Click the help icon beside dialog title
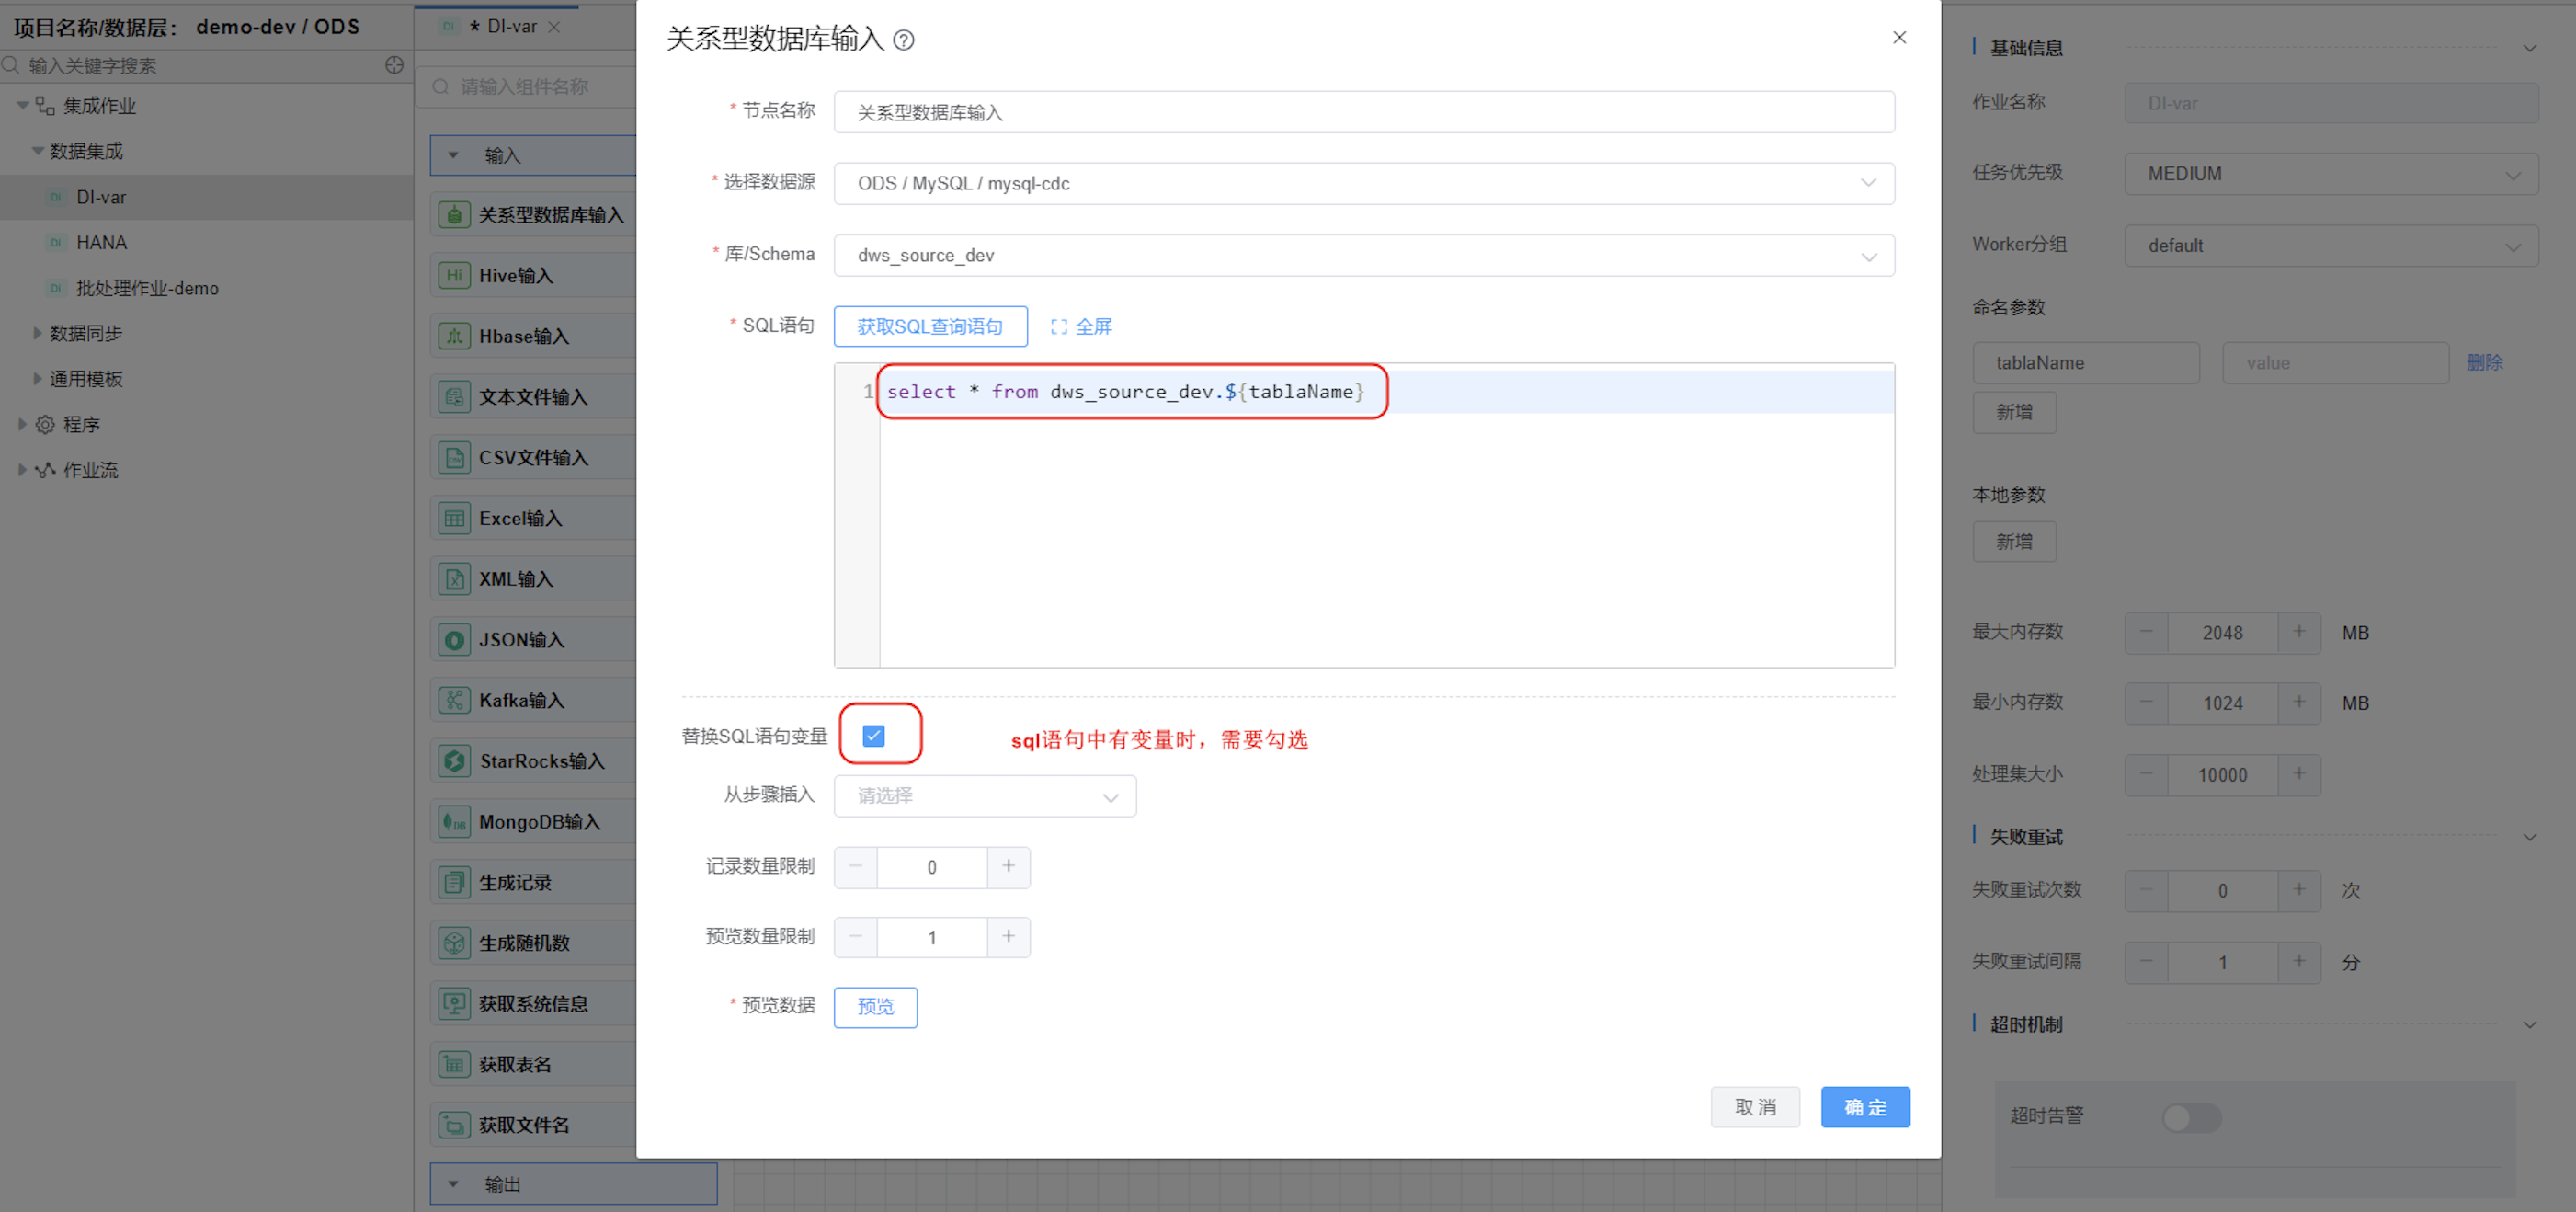 point(903,40)
